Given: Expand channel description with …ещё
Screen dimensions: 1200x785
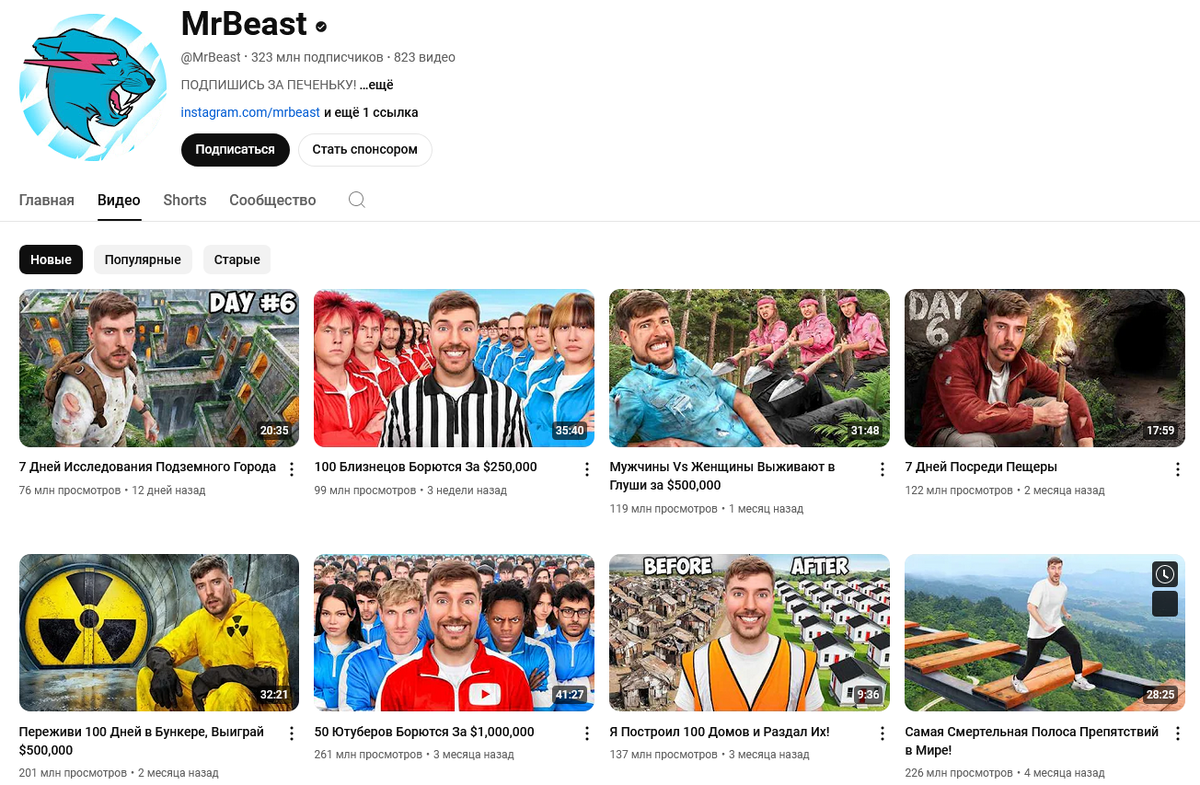Looking at the screenshot, I should pyautogui.click(x=377, y=85).
